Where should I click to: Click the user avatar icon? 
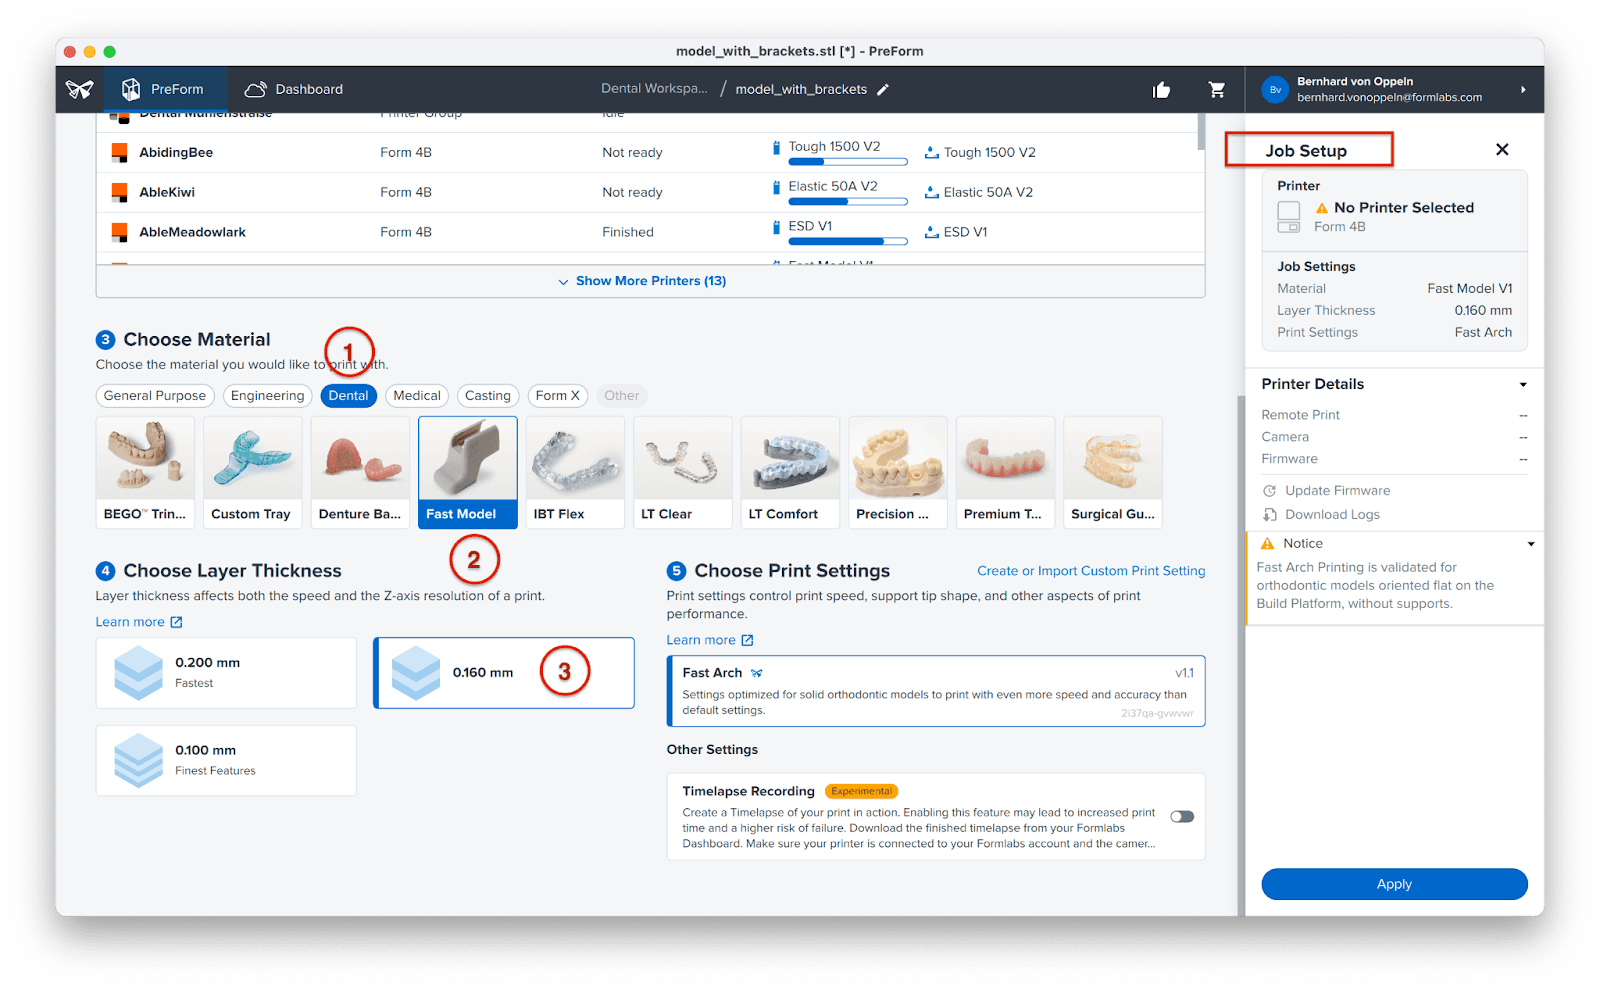tap(1275, 90)
